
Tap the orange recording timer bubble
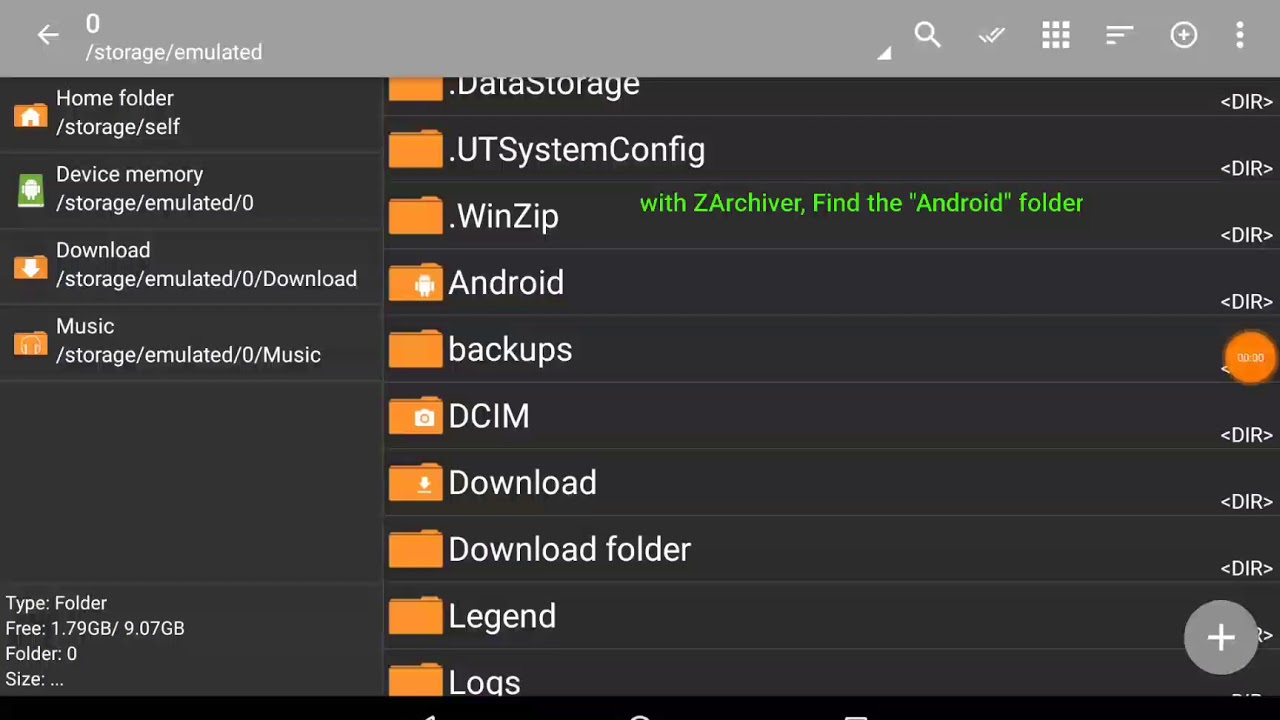[x=1250, y=357]
